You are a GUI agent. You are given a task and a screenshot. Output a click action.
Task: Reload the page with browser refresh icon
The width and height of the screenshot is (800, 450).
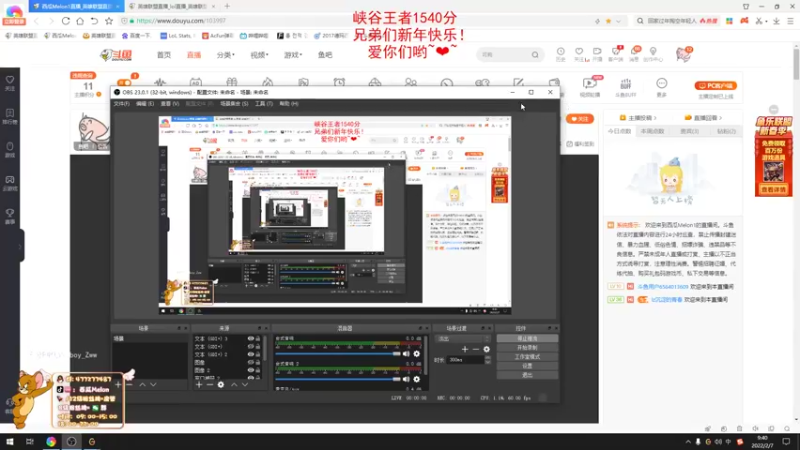point(66,21)
